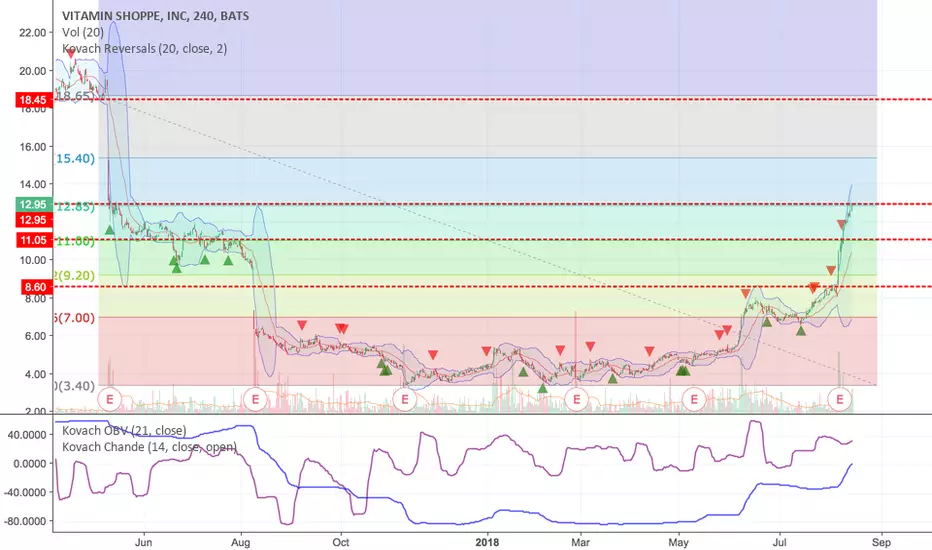The height and width of the screenshot is (550, 932).
Task: Select the earnings E marker between Oct and 2018
Action: point(405,399)
